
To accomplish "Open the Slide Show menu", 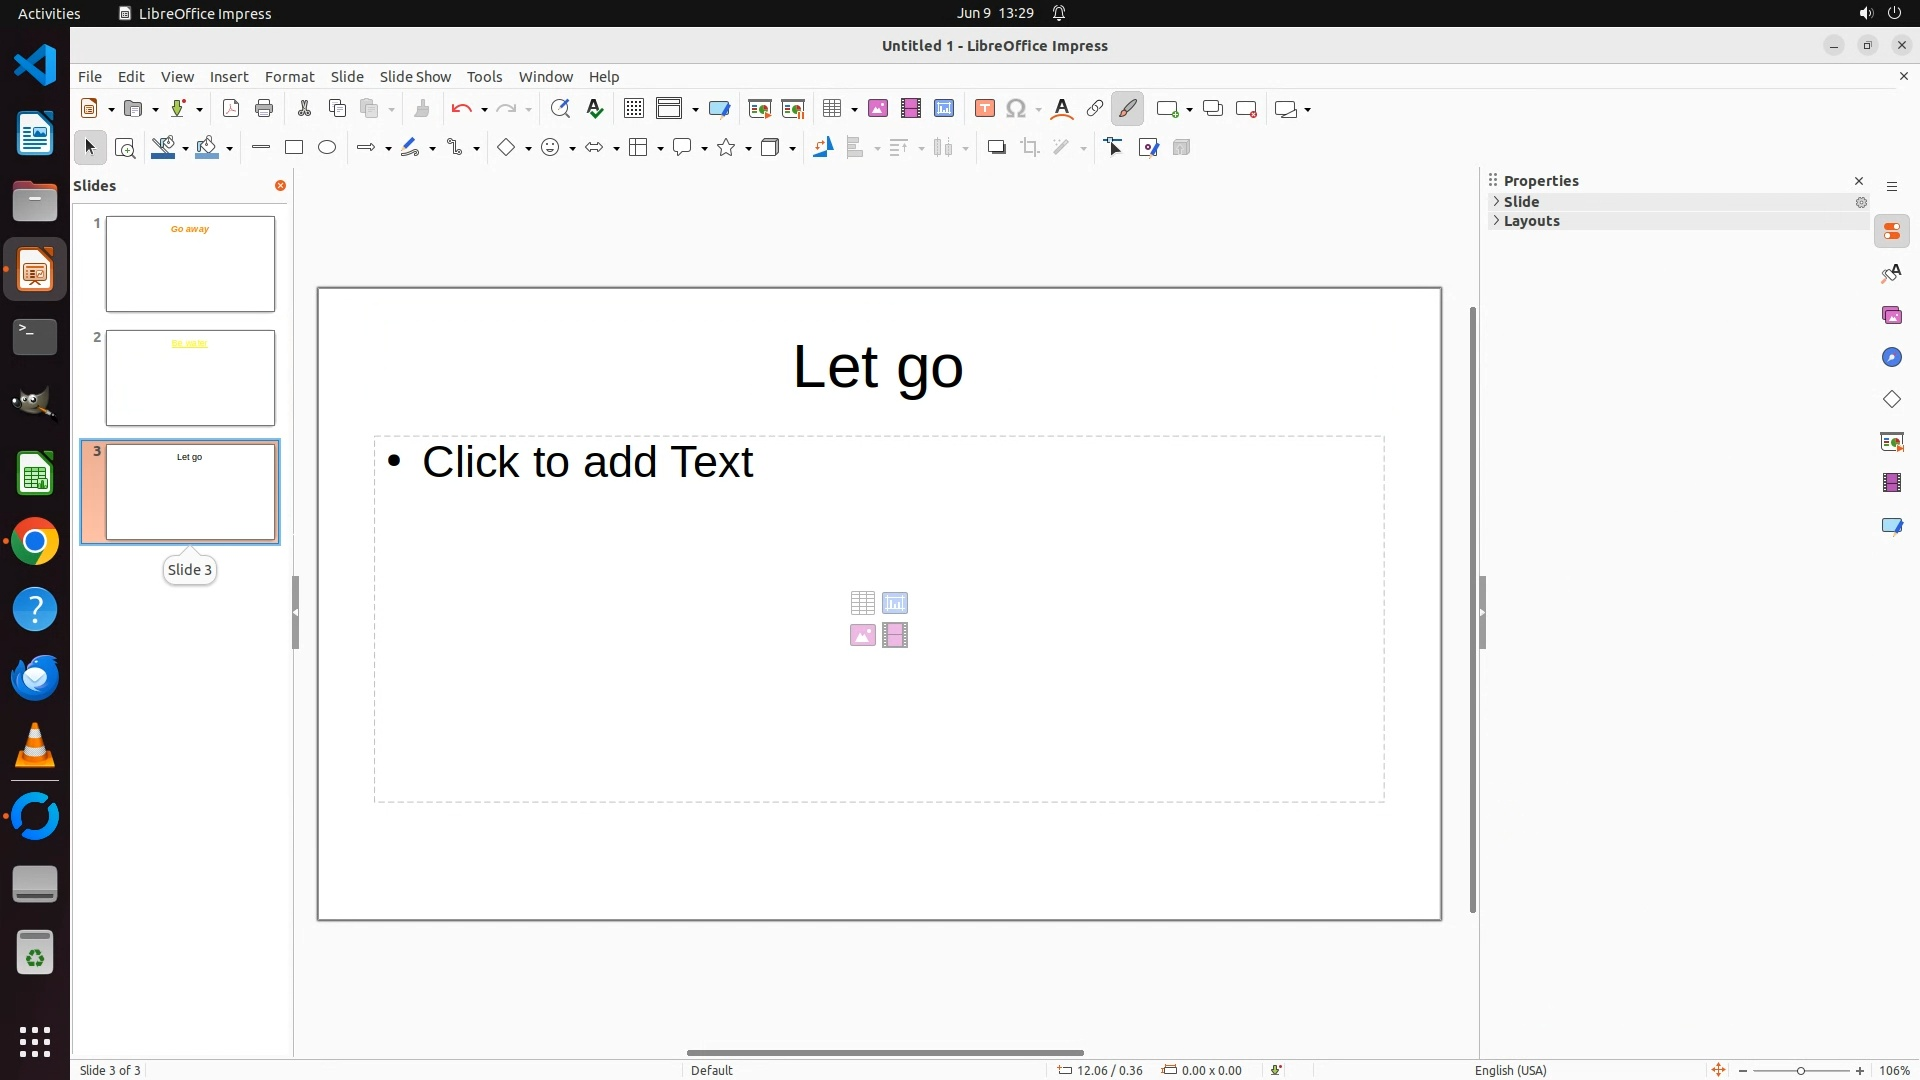I will (x=415, y=77).
